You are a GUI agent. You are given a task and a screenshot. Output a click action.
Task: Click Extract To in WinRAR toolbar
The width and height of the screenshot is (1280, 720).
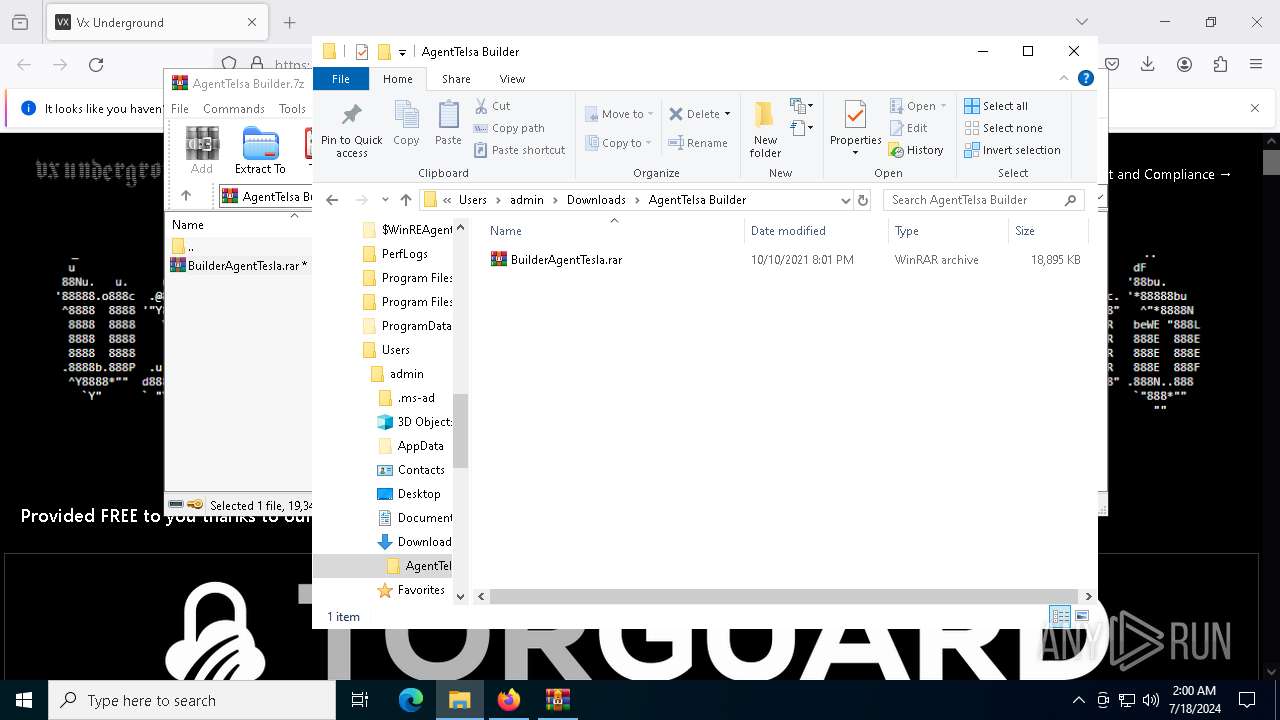260,151
